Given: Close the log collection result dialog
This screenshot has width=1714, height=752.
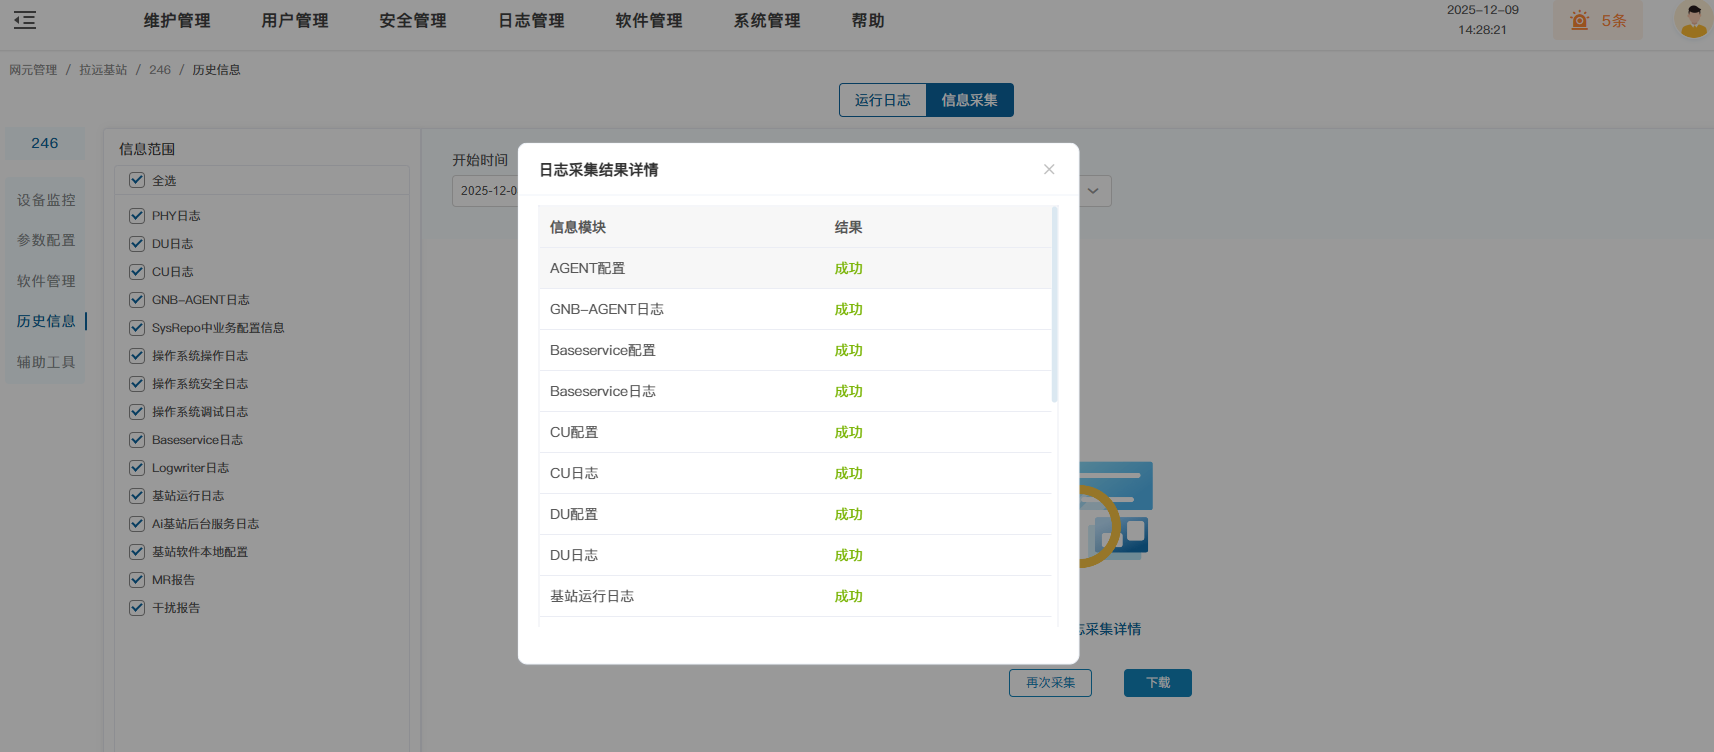Looking at the screenshot, I should [1049, 169].
